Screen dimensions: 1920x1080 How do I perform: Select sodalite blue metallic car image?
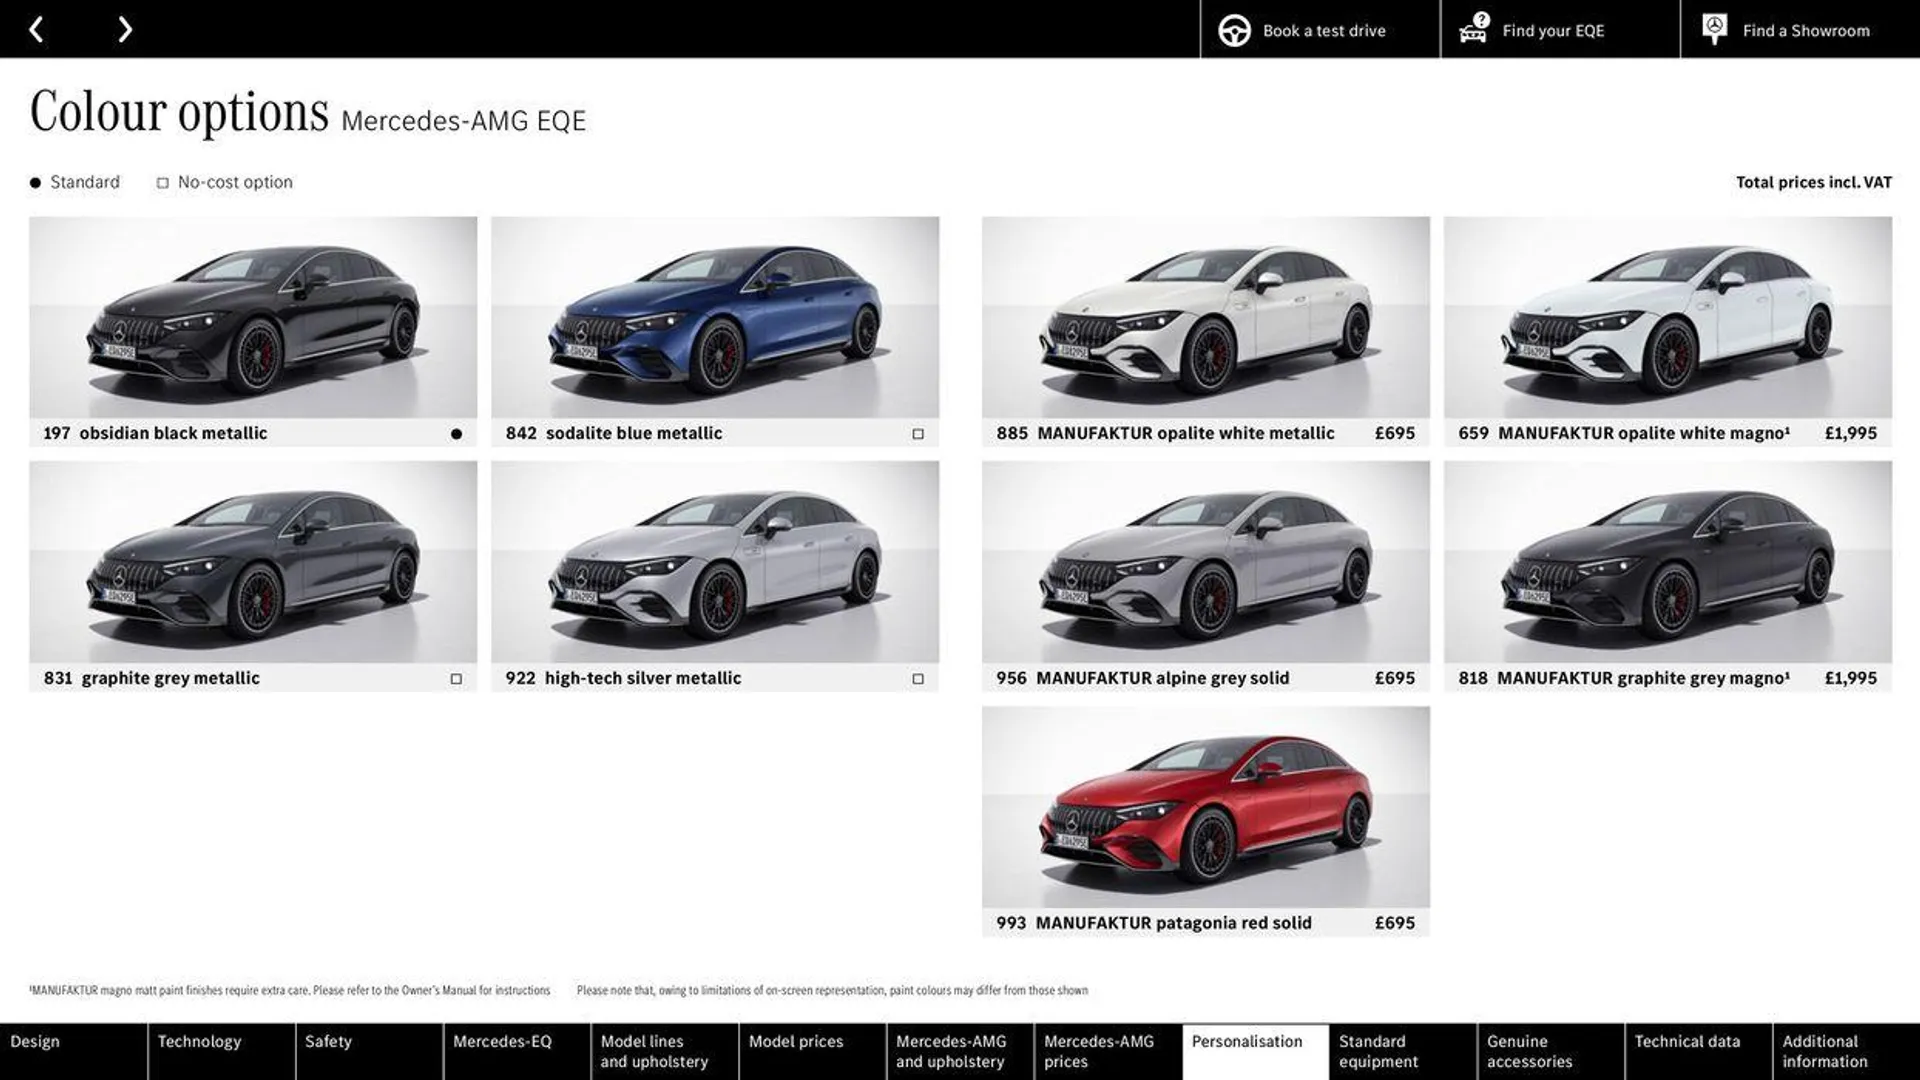[715, 317]
